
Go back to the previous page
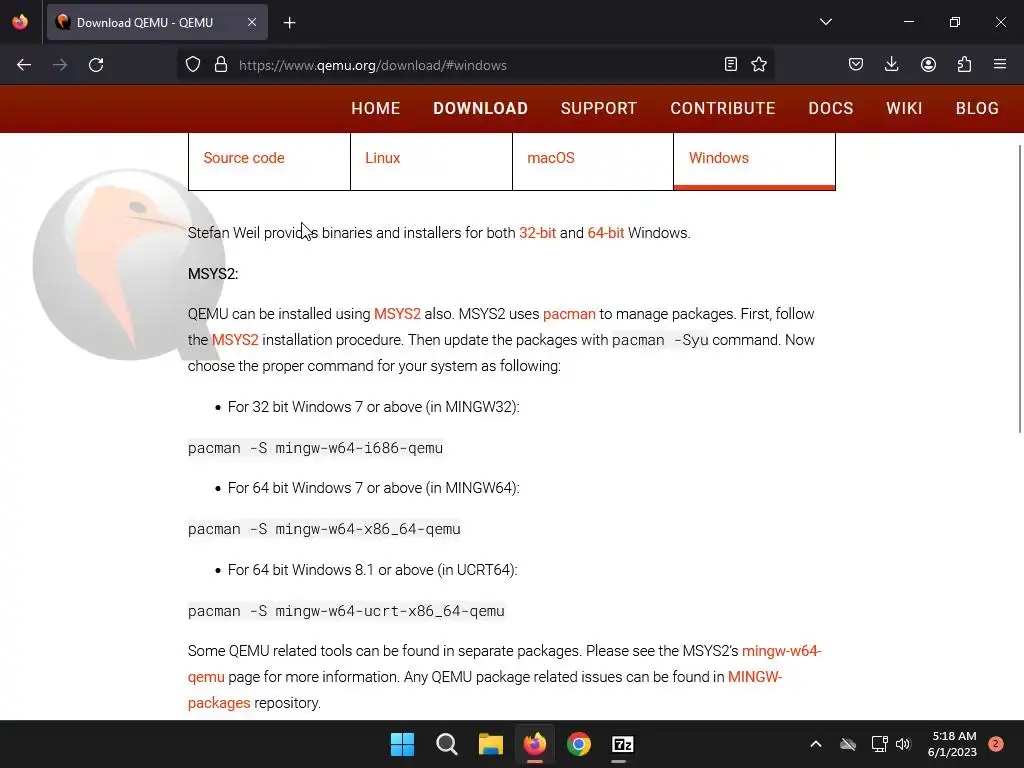click(x=24, y=65)
